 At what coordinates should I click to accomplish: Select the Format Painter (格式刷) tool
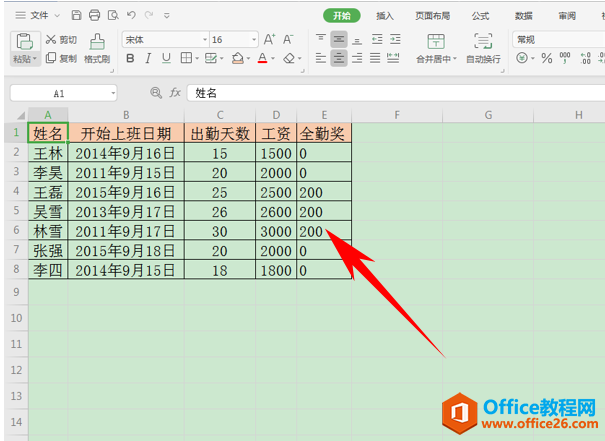tap(97, 49)
